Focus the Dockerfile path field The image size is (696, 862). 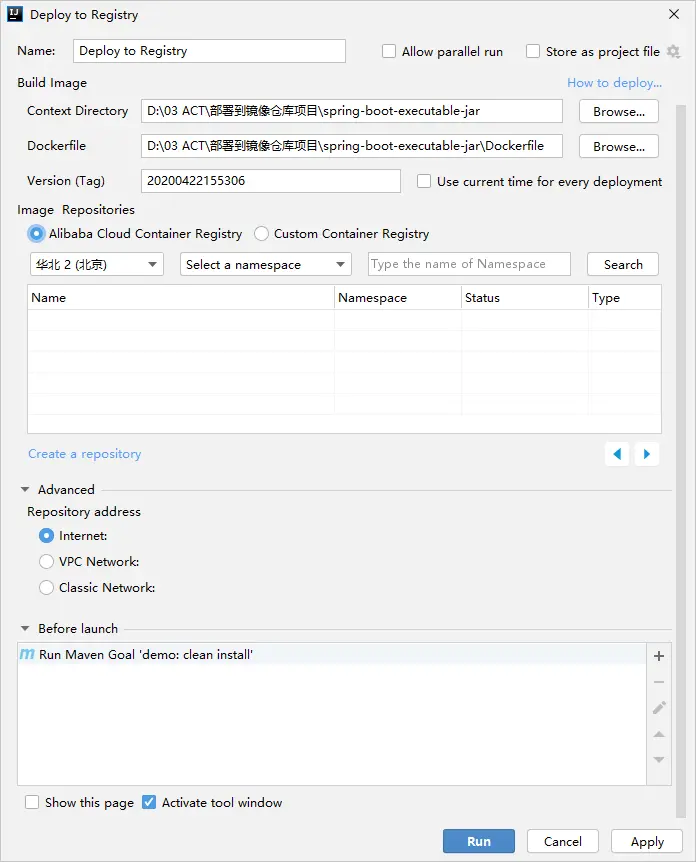pyautogui.click(x=352, y=146)
